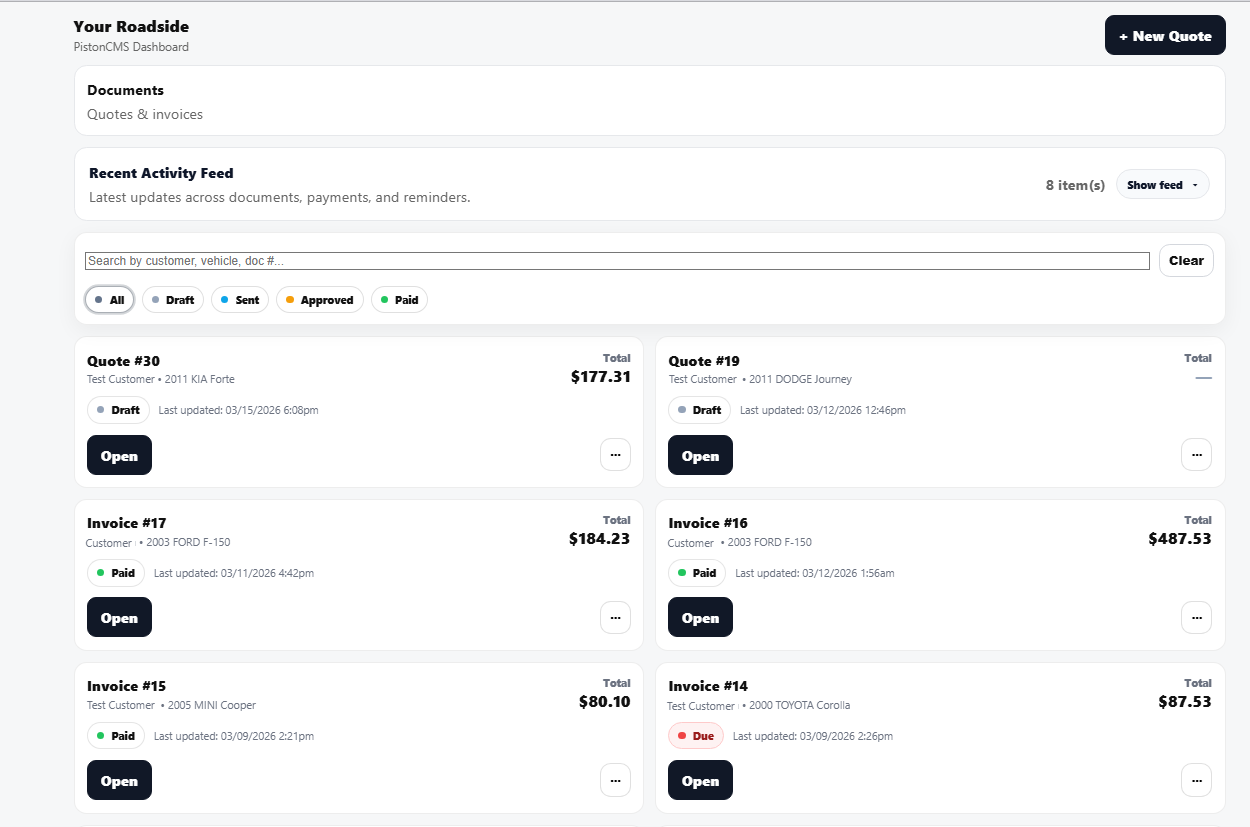Open the actions menu for Invoice #17
1250x827 pixels.
pos(615,617)
